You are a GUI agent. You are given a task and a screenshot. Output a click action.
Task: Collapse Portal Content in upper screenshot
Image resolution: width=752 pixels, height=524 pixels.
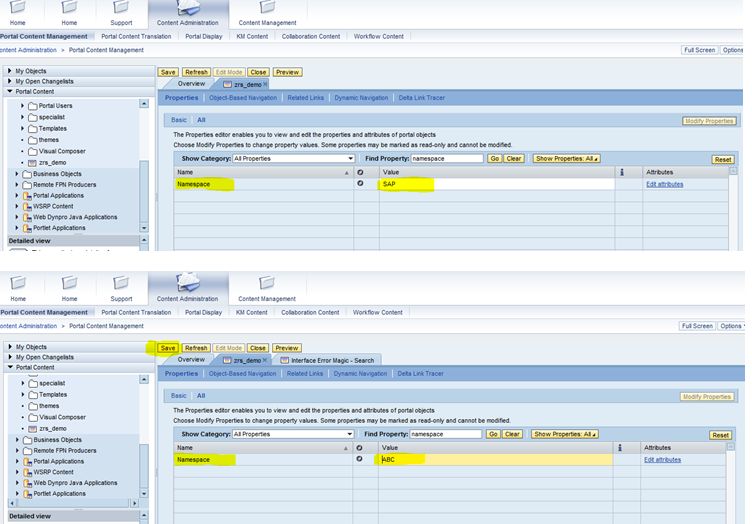[10, 91]
